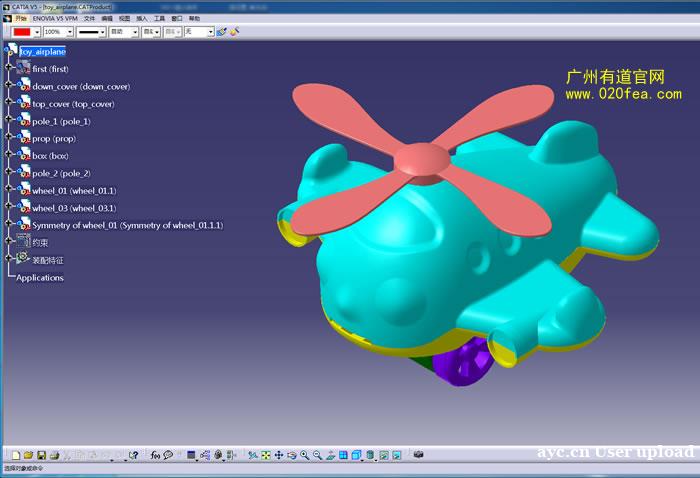This screenshot has width=700, height=478.
Task: Open the line thickness dropdown
Action: point(103,32)
